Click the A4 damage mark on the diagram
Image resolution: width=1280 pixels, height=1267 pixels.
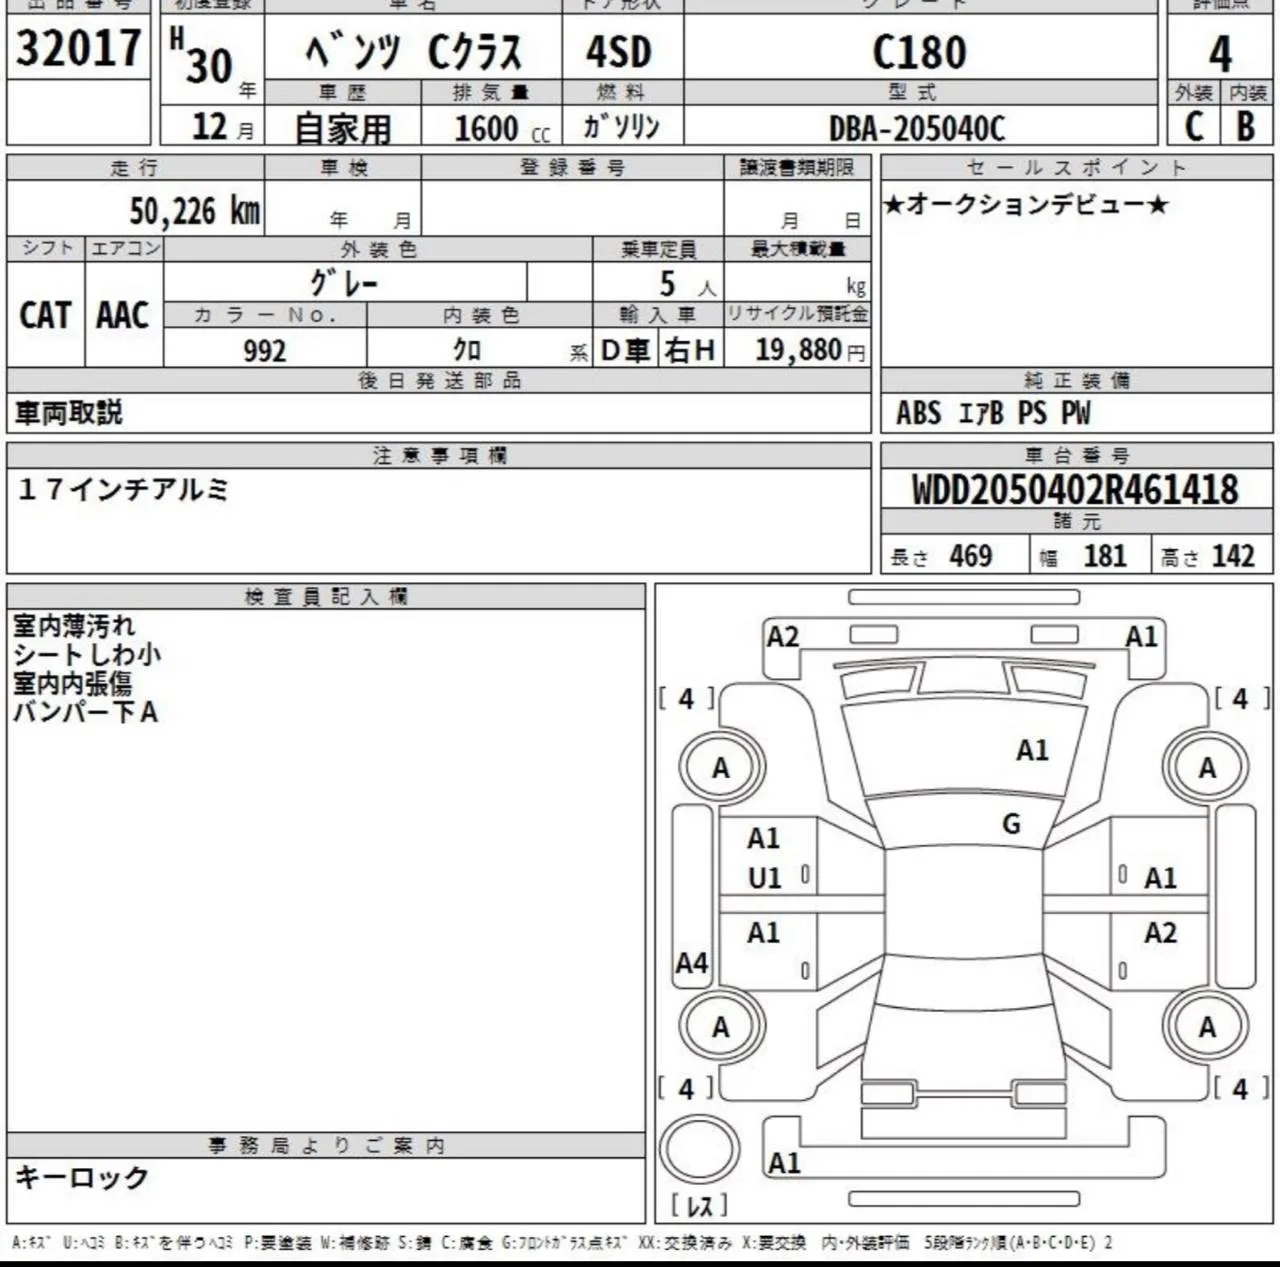(692, 963)
